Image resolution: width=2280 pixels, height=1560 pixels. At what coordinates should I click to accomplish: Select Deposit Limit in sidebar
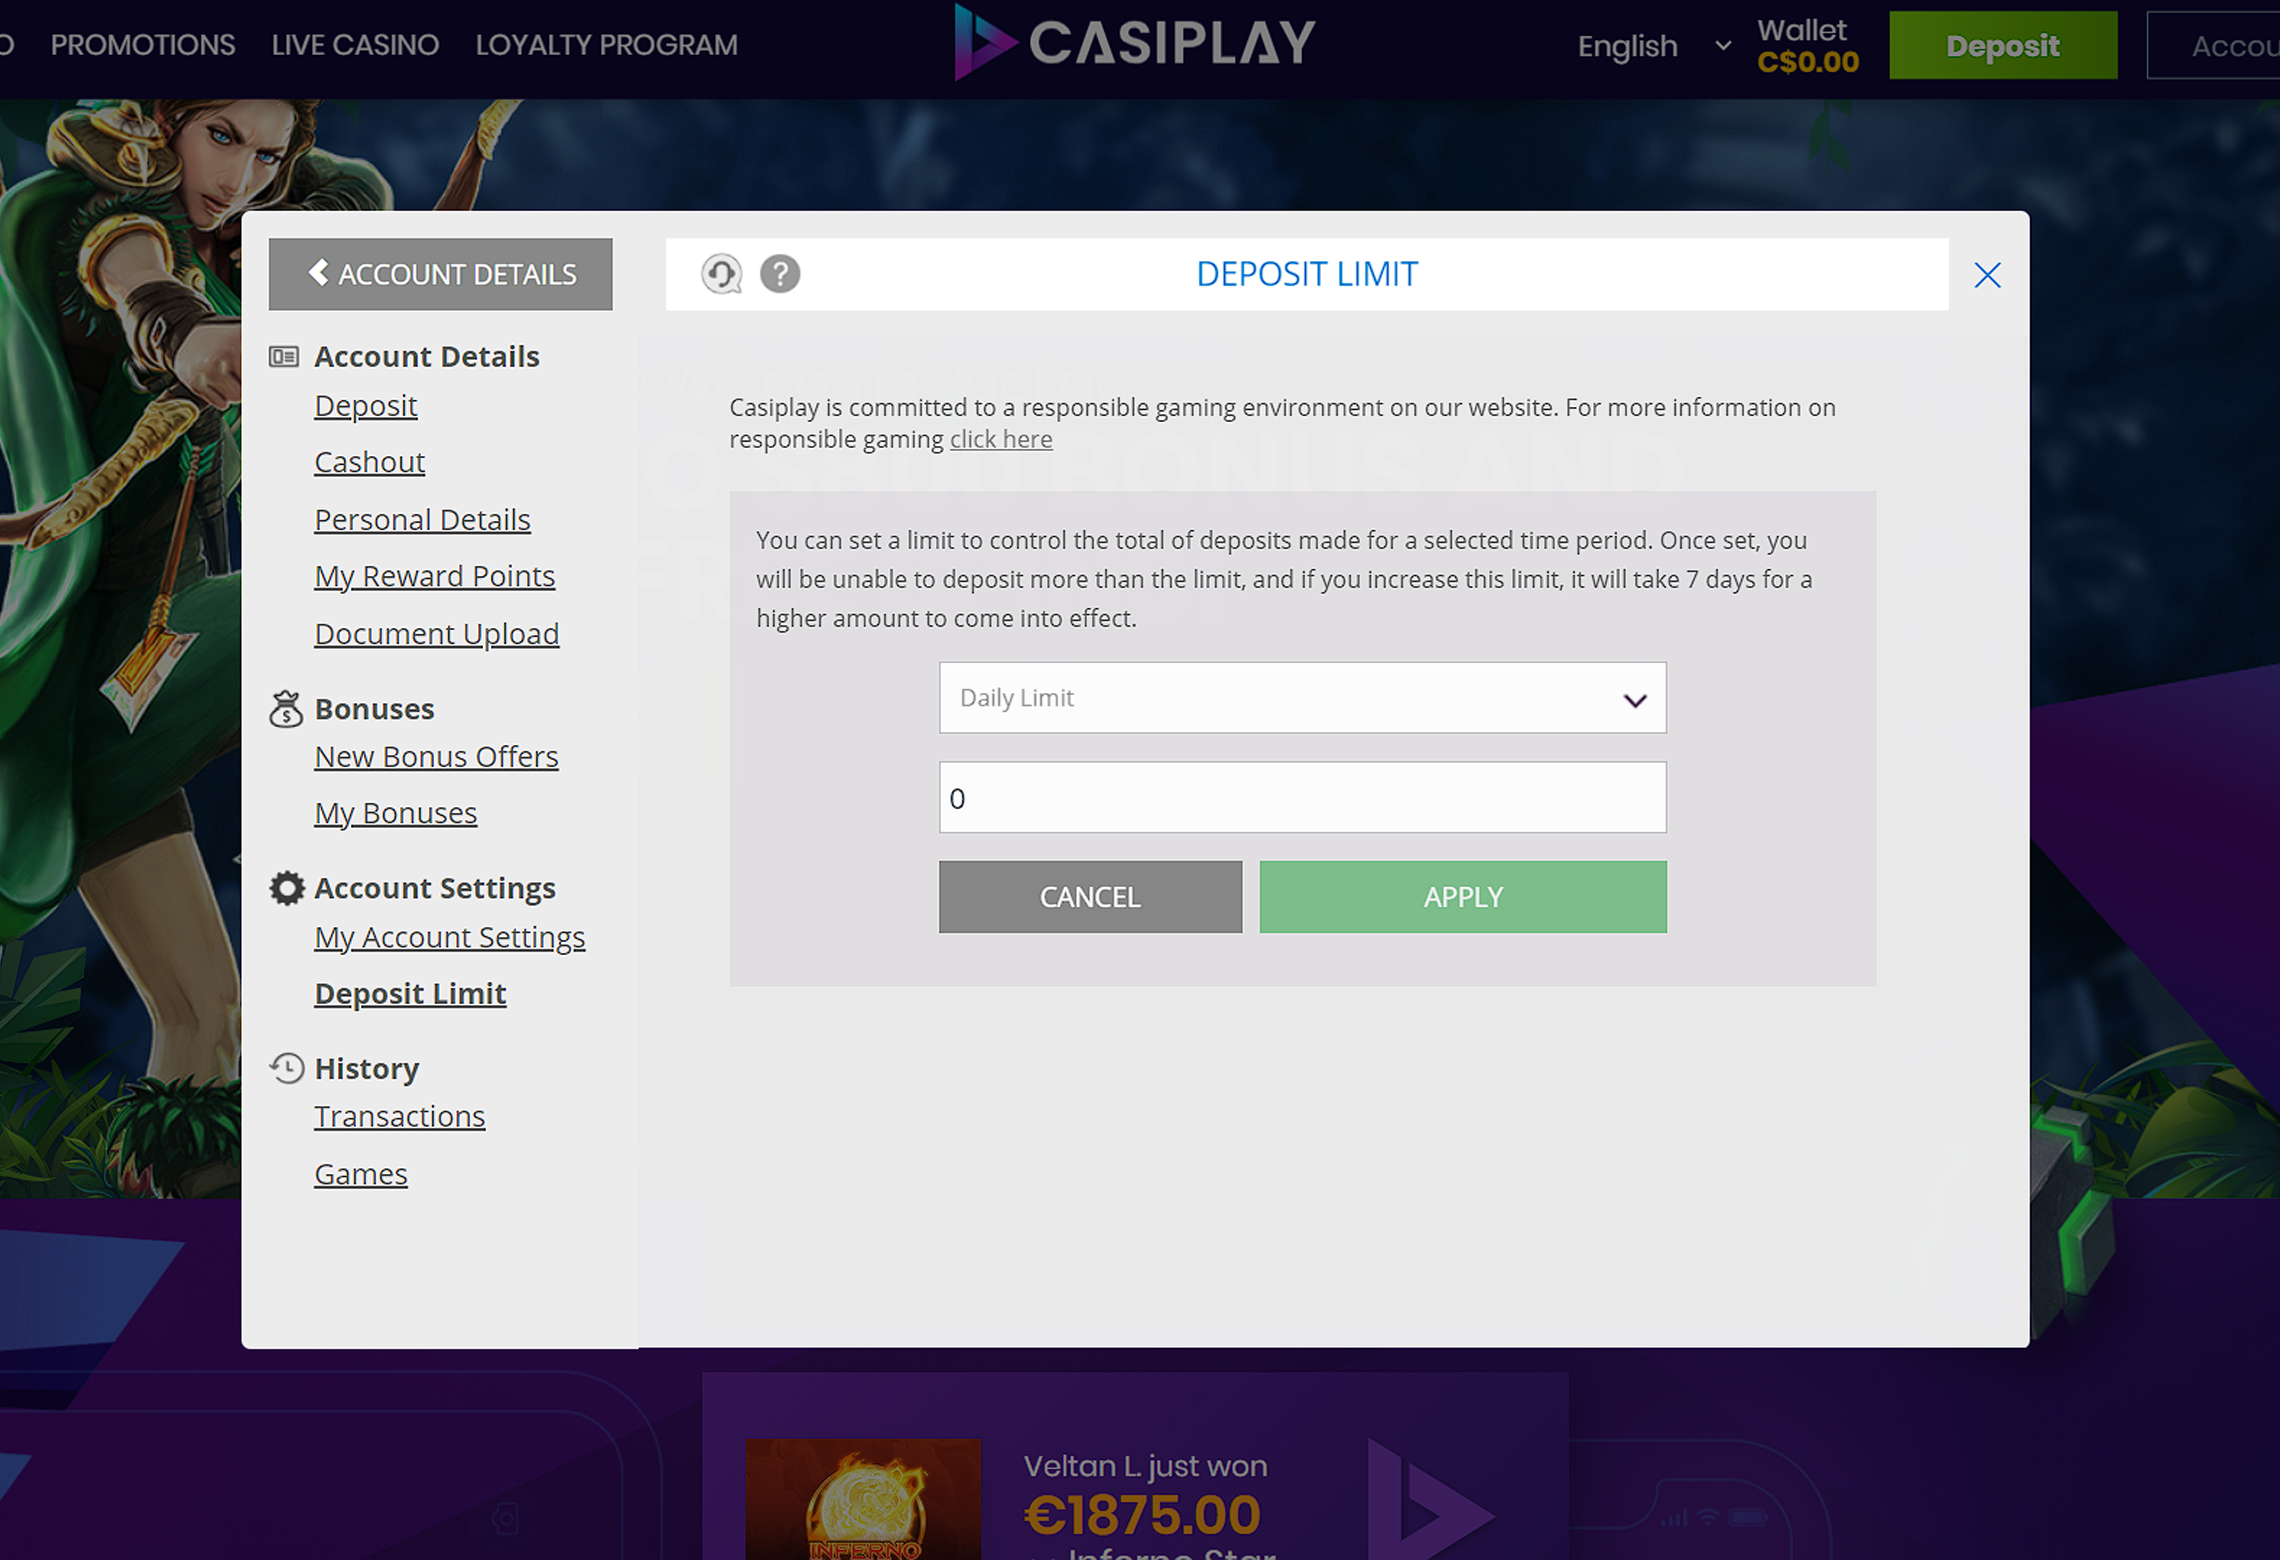coord(410,993)
